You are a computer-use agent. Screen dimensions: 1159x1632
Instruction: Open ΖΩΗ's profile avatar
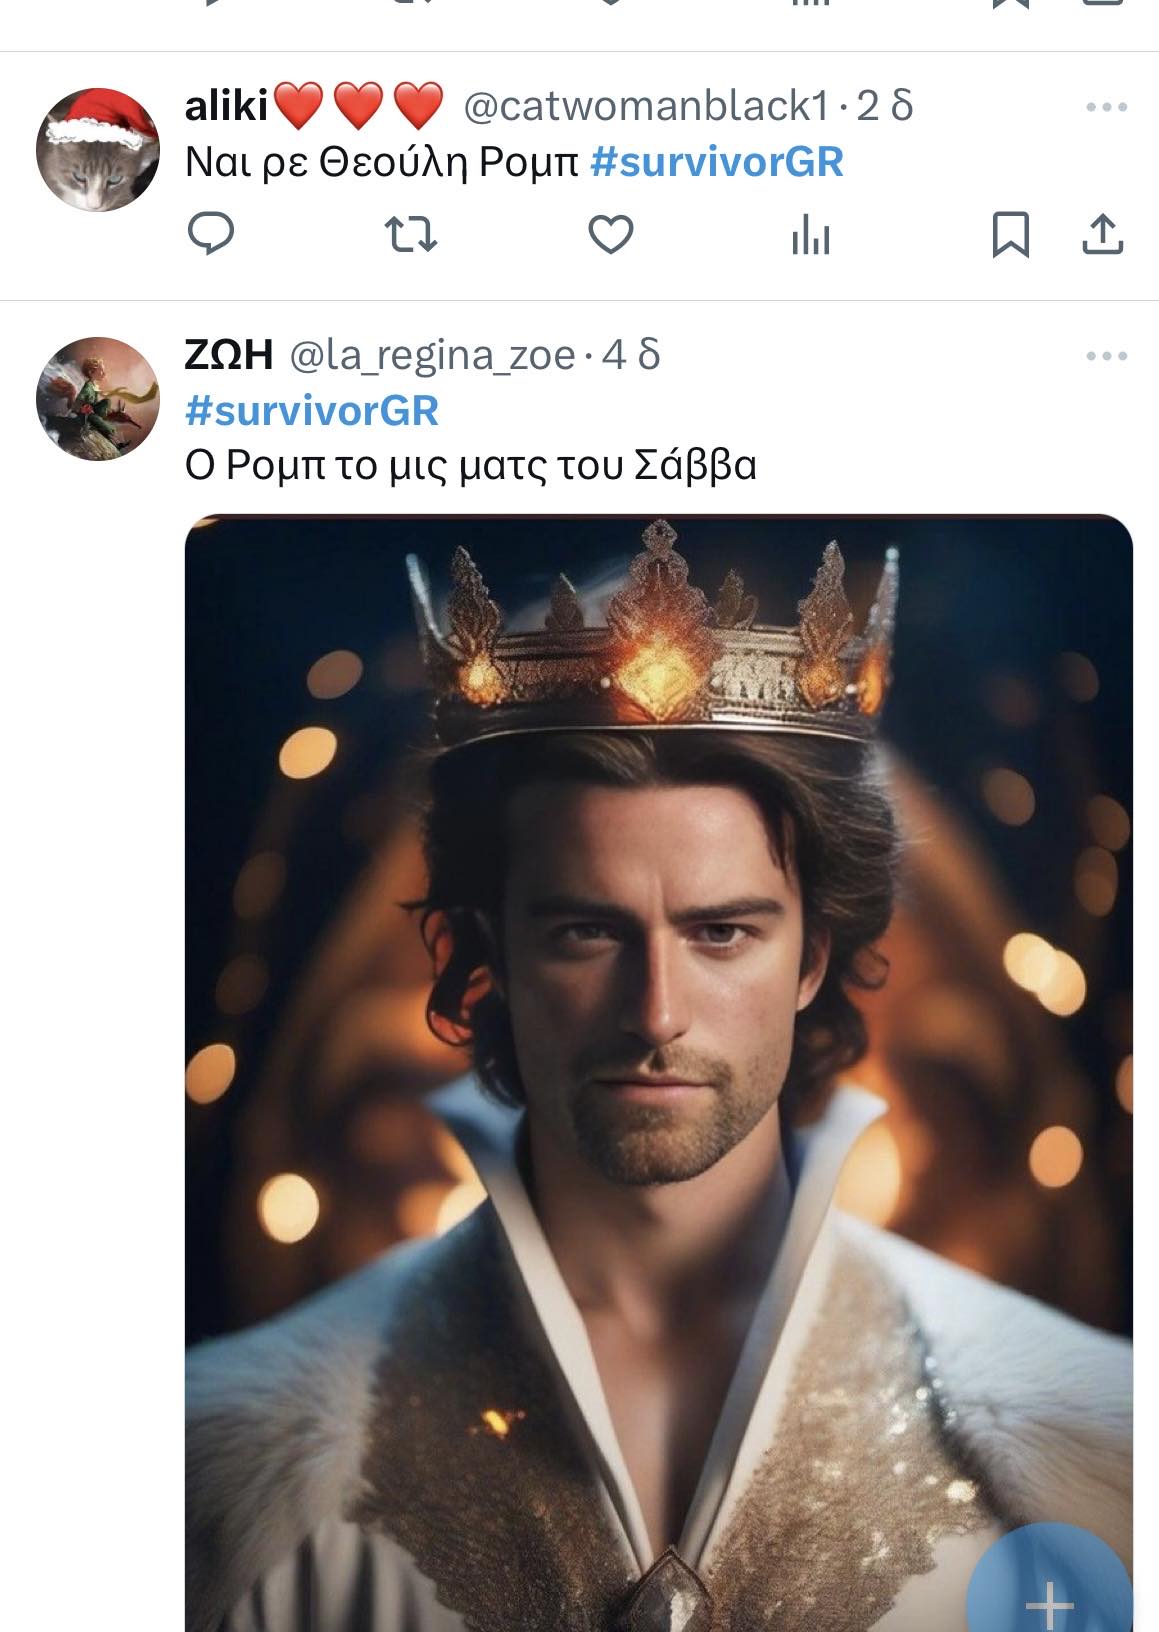click(97, 398)
